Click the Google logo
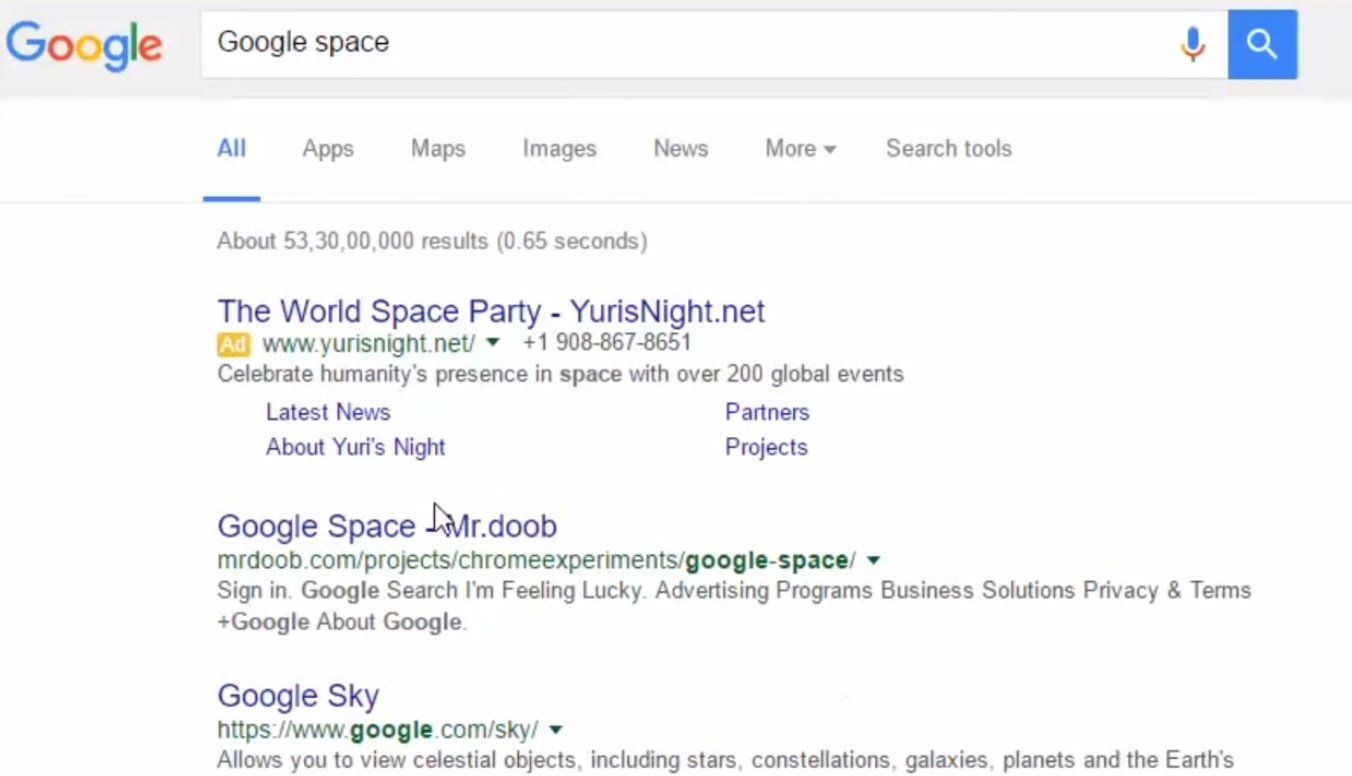 pos(84,44)
